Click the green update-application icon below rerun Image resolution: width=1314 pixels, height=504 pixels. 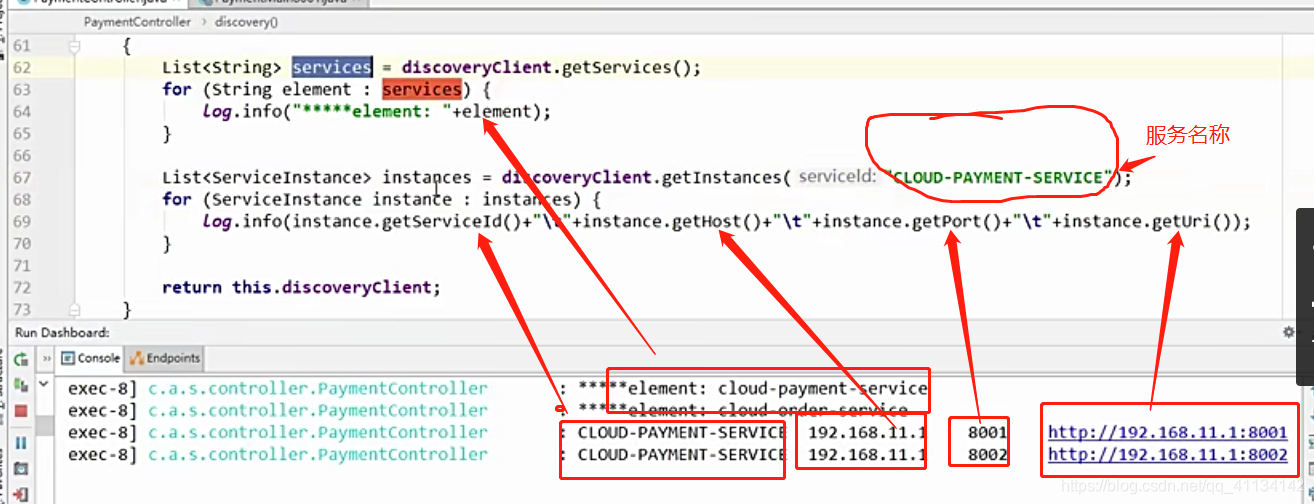(x=20, y=384)
